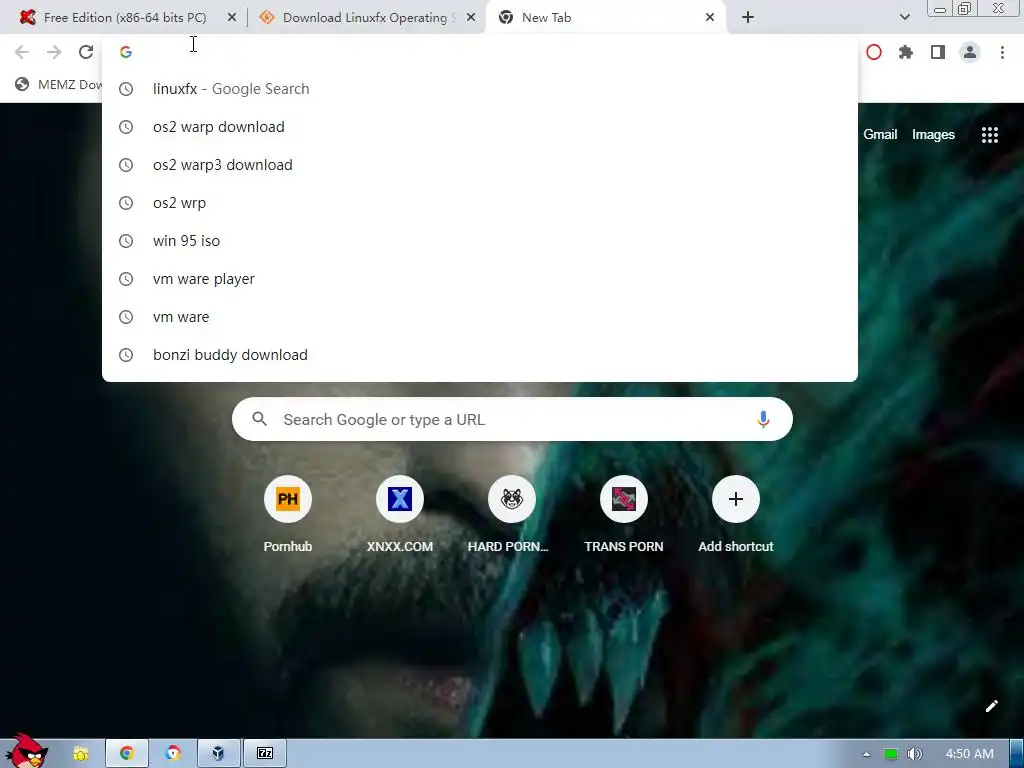Go back using the back arrow

[22, 52]
